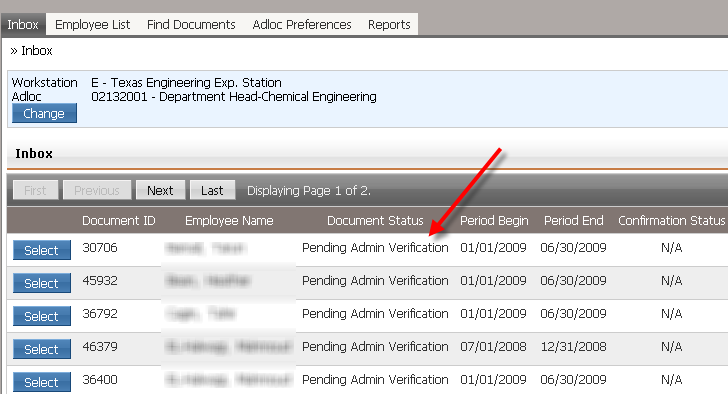
Task: Click N/A confirmation status for document 36400
Action: click(x=671, y=380)
